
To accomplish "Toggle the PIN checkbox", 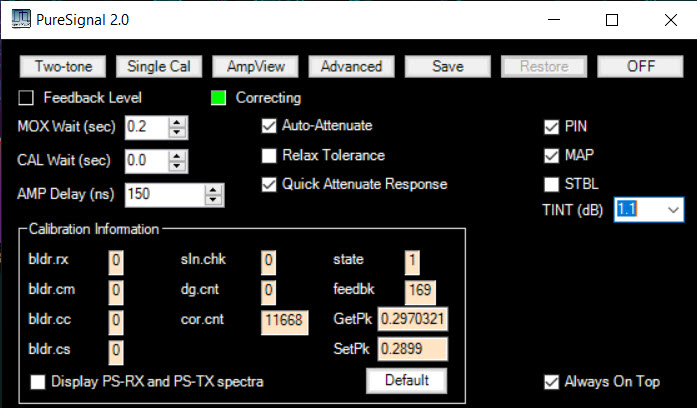I will 551,127.
